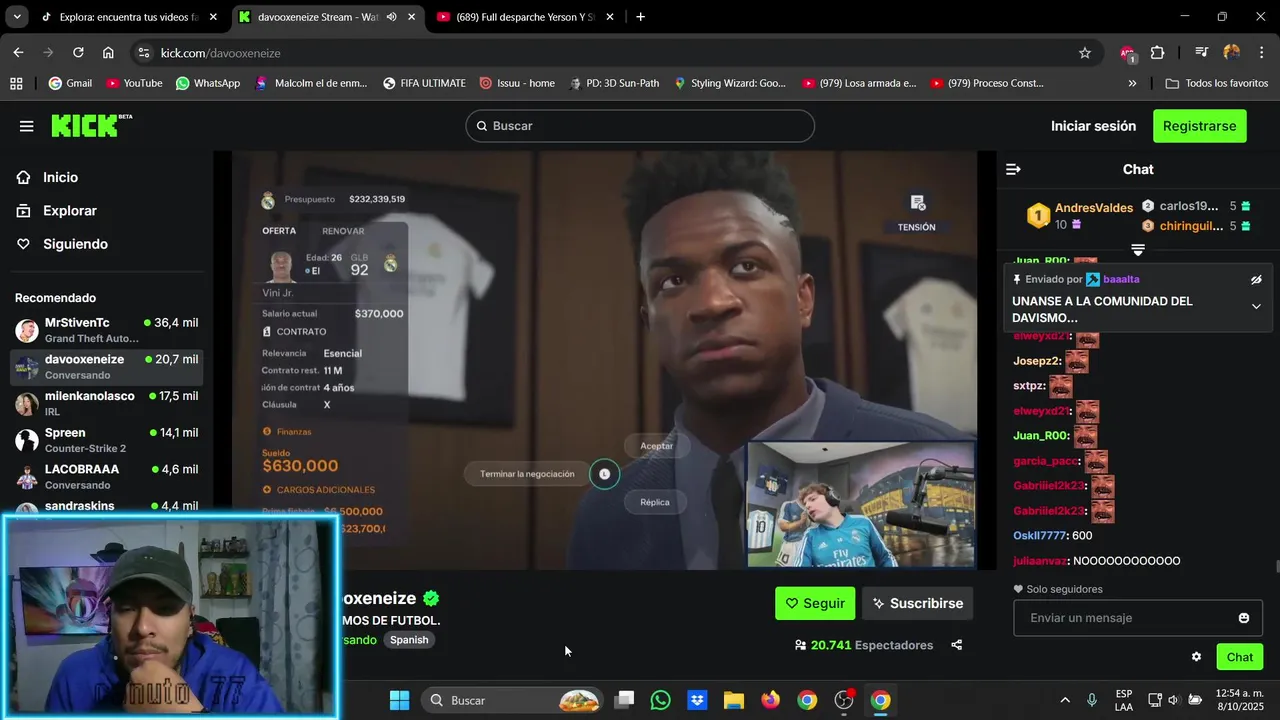Open File Explorer from the taskbar
This screenshot has height=720, width=1280.
733,700
